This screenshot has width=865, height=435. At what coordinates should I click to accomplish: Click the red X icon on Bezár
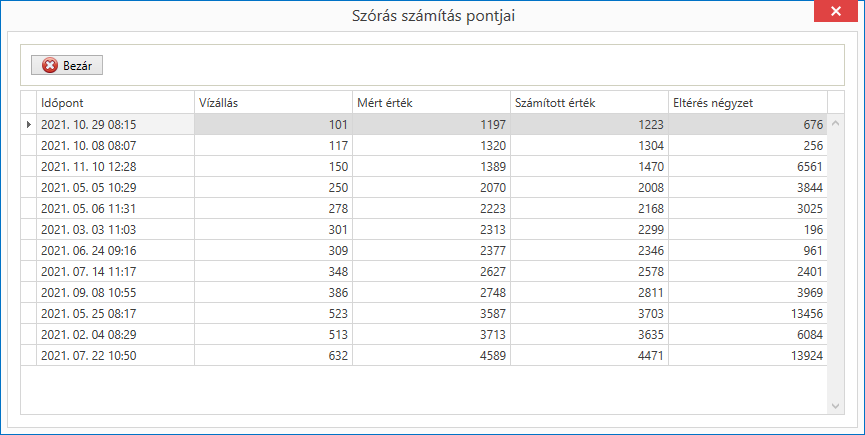click(x=50, y=66)
